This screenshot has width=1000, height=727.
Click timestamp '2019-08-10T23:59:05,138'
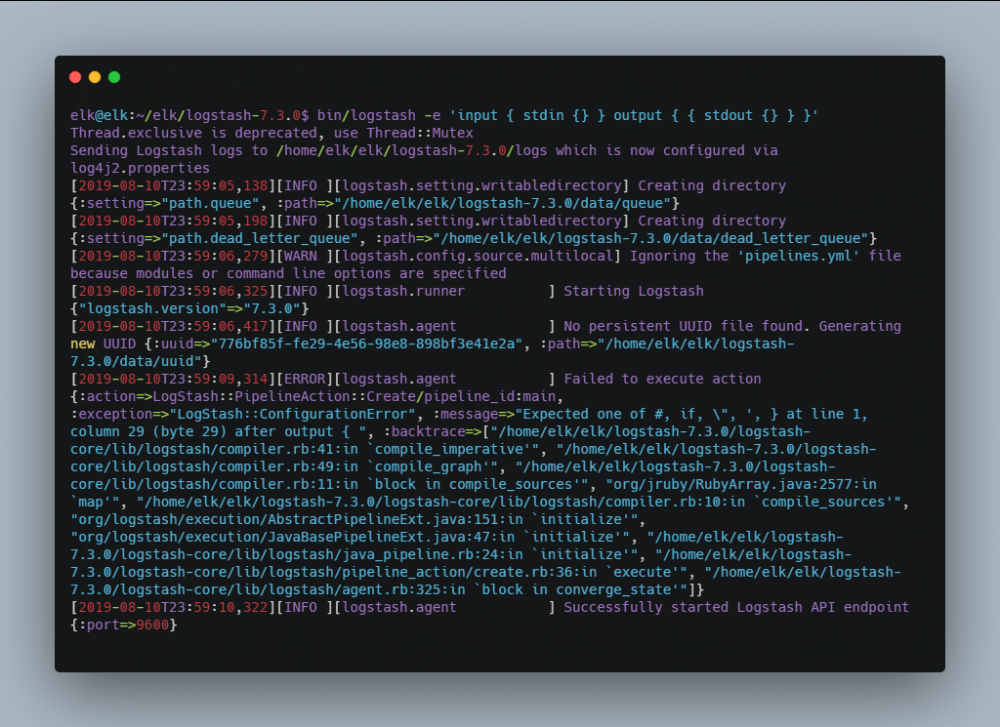[x=173, y=186]
